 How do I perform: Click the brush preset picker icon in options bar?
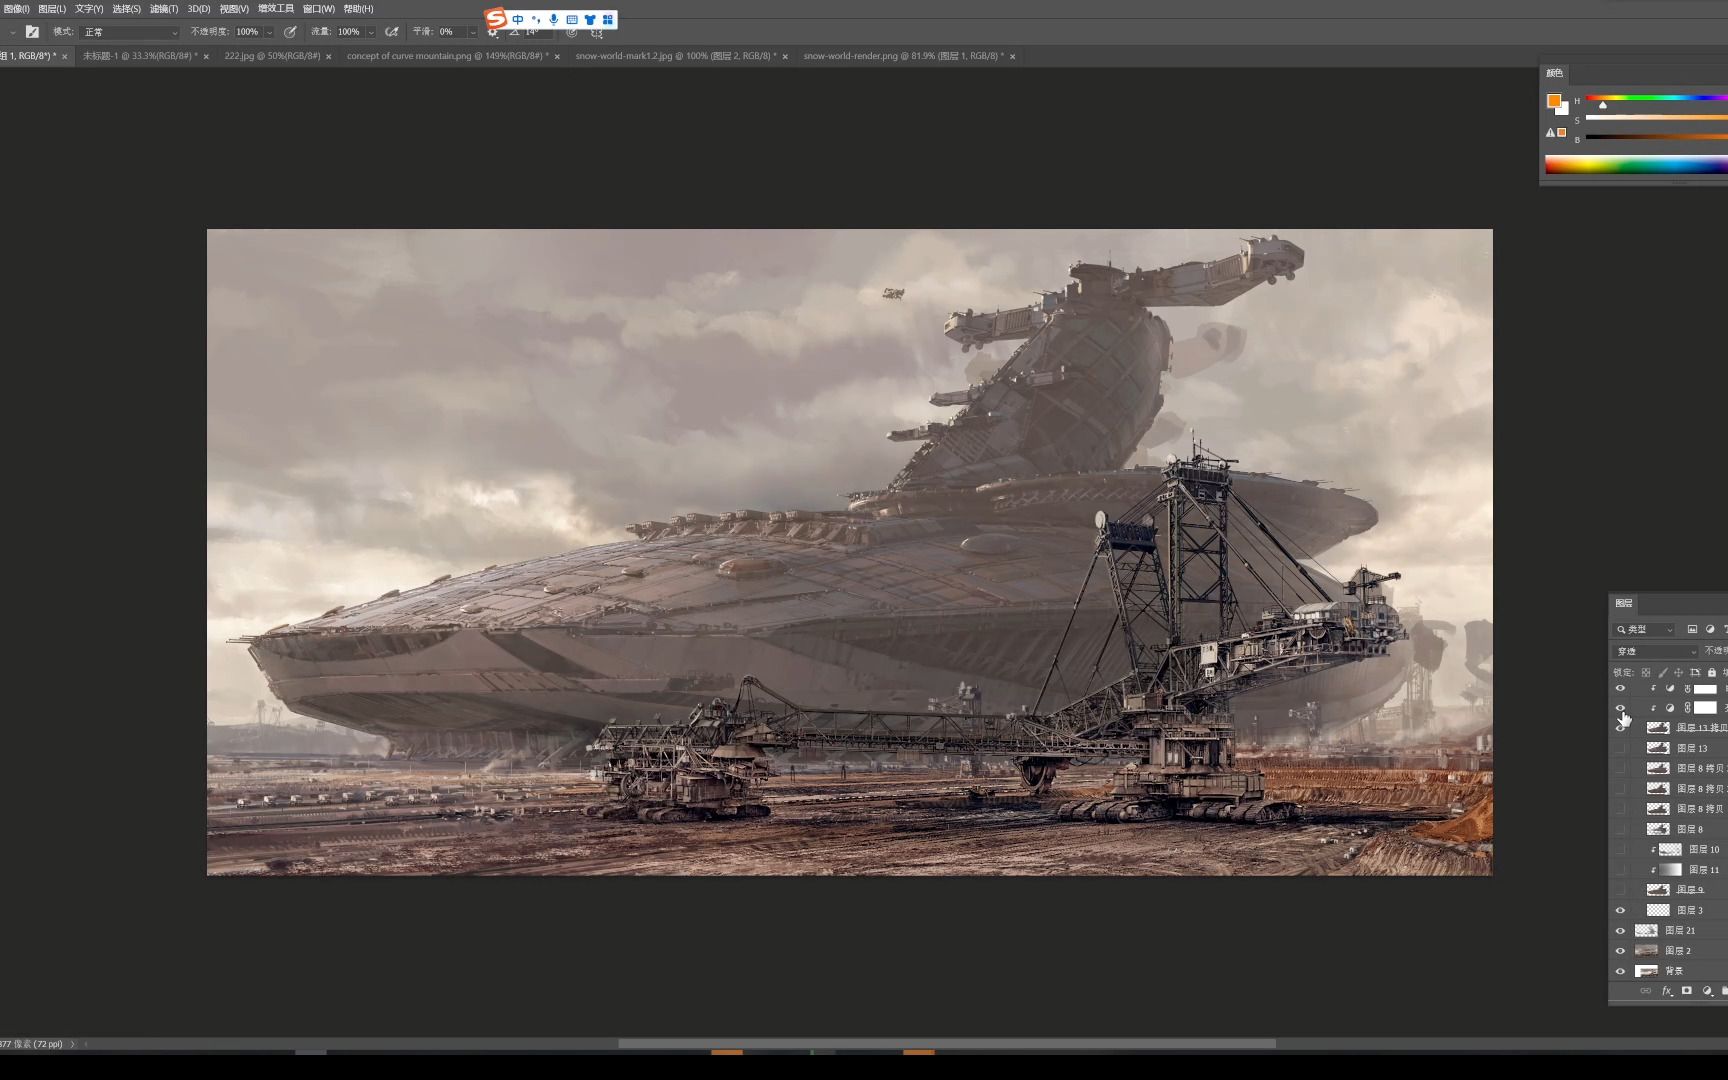click(x=32, y=32)
